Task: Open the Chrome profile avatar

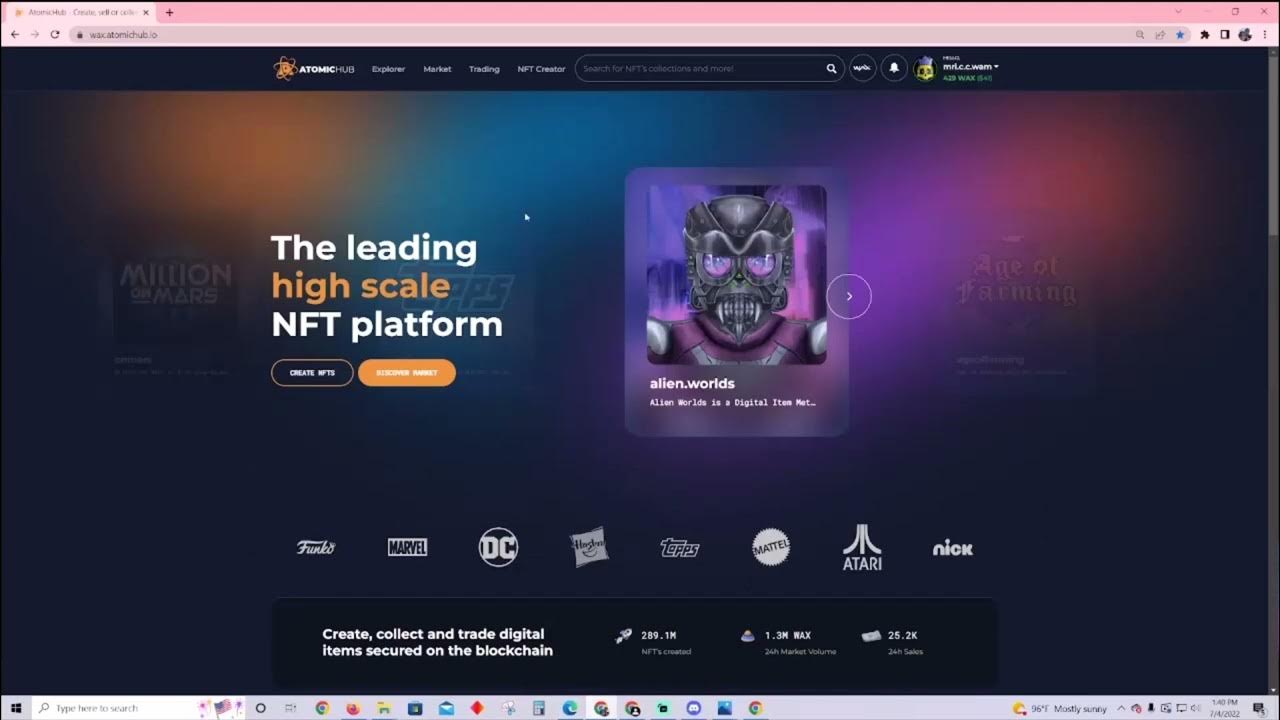Action: pos(1245,34)
